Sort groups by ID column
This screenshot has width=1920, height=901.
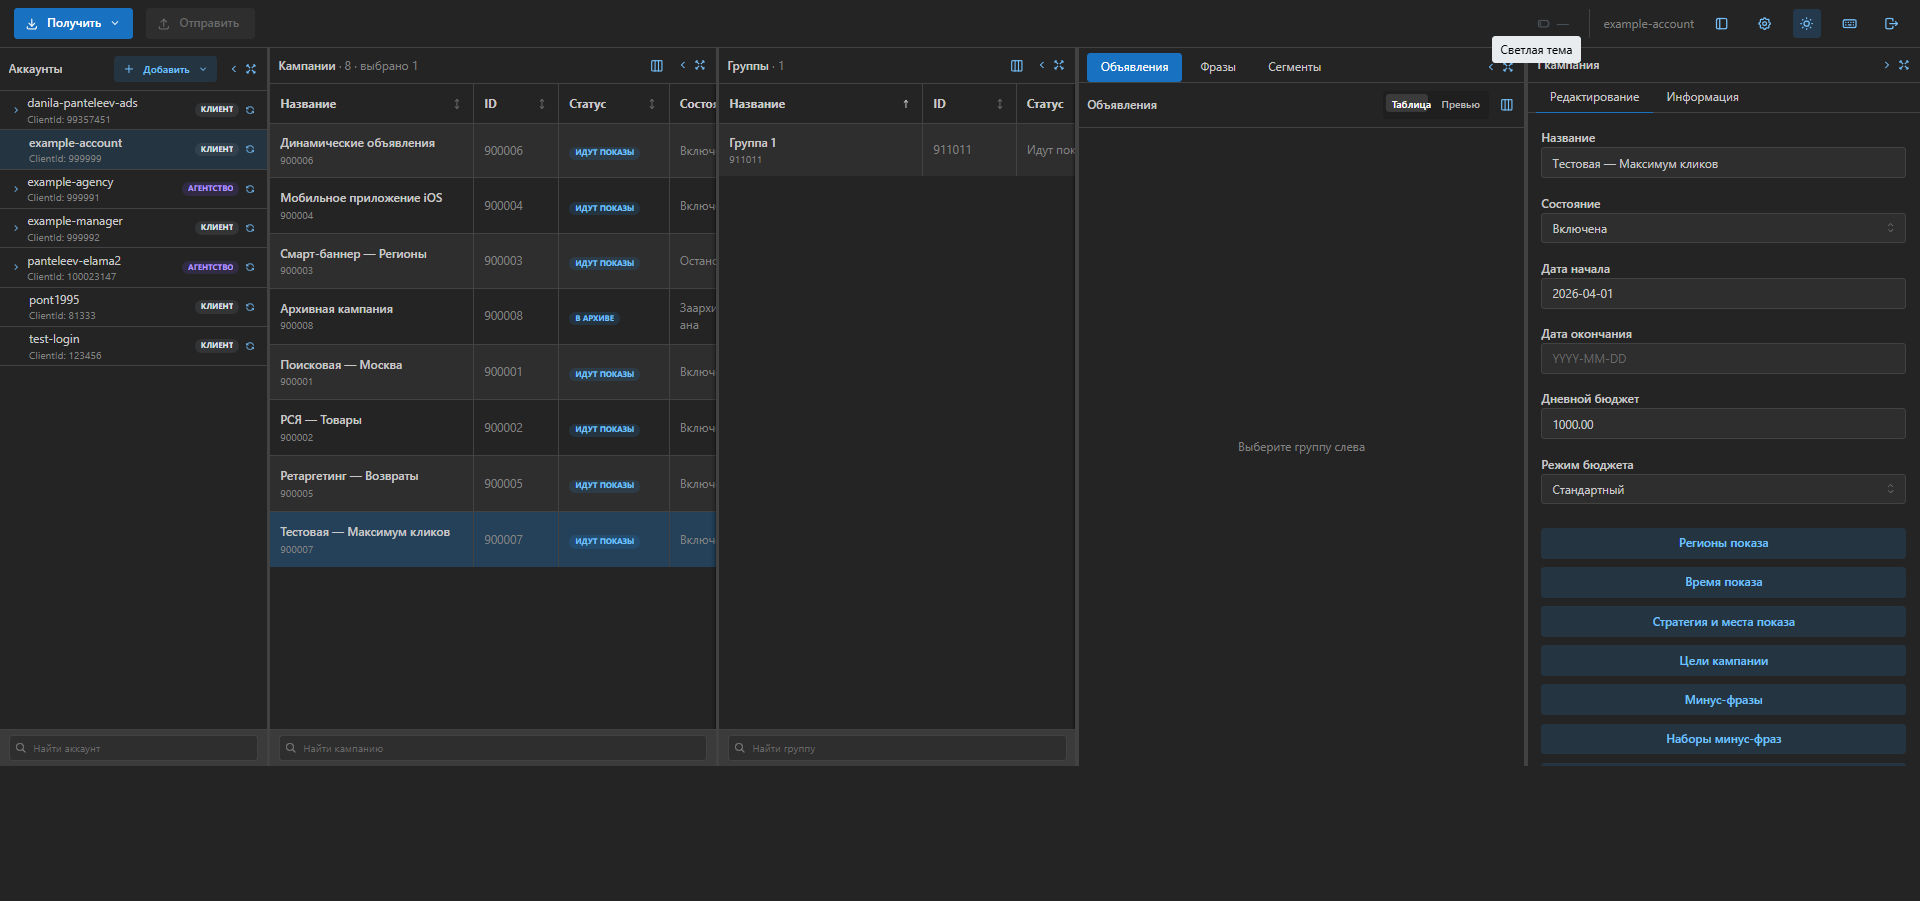(x=1000, y=104)
